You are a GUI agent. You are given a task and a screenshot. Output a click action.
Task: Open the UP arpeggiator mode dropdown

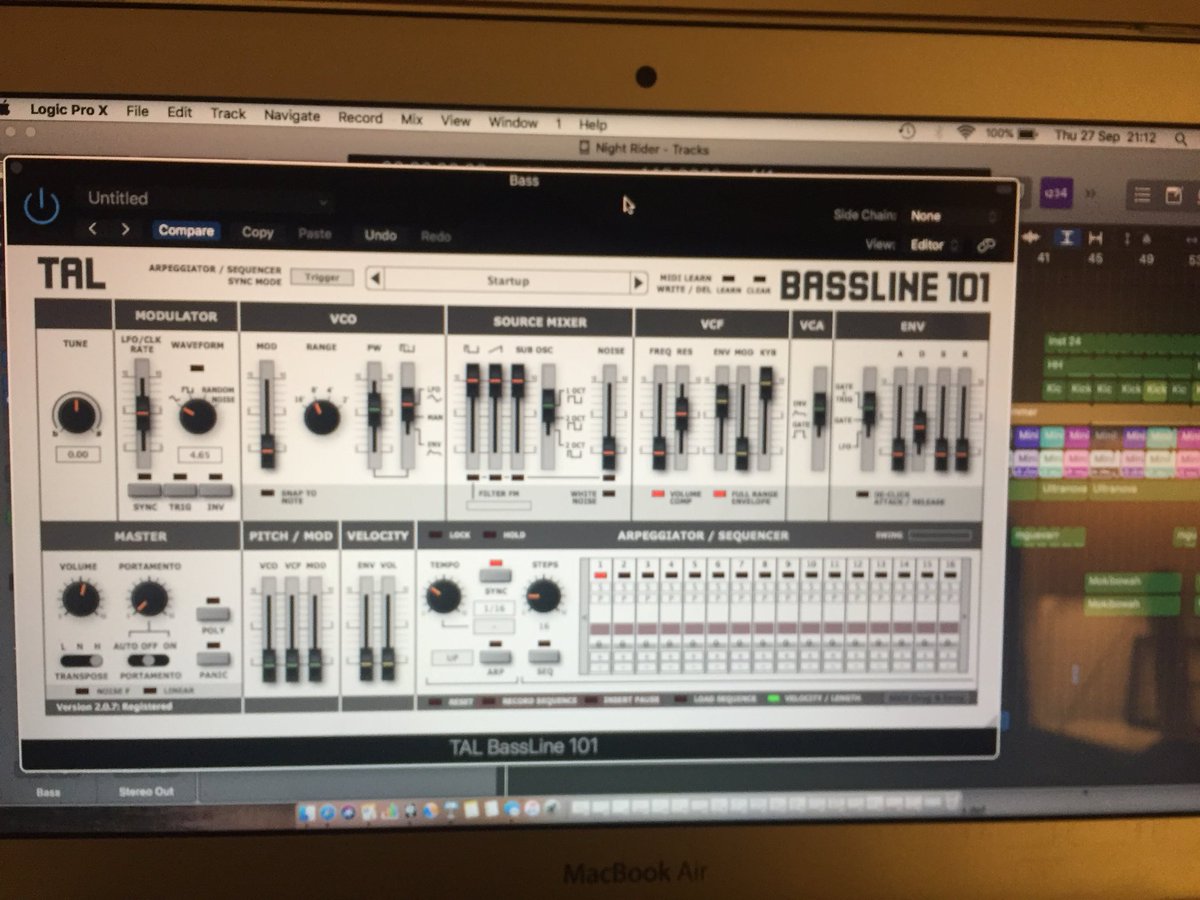[451, 657]
